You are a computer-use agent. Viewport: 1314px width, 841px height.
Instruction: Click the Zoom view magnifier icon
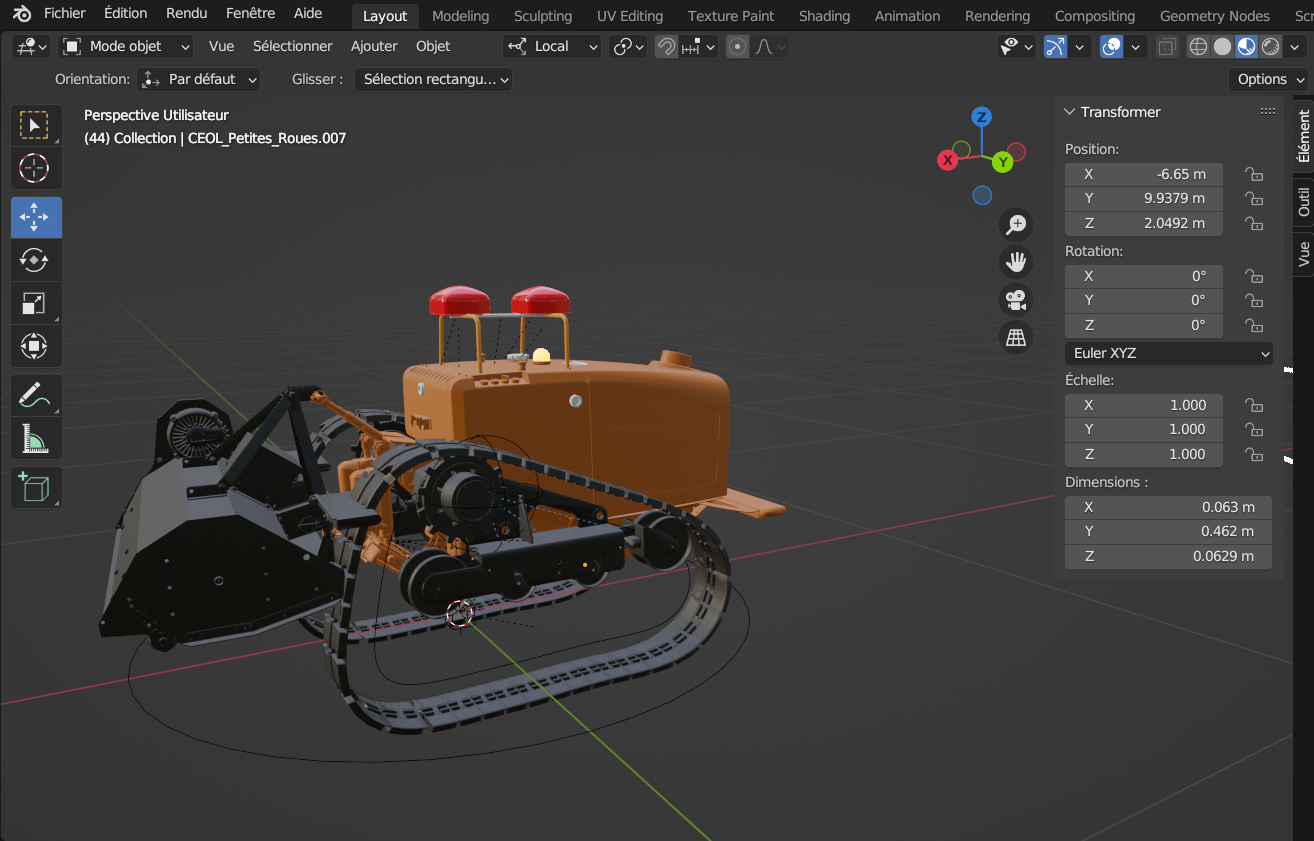point(1016,224)
